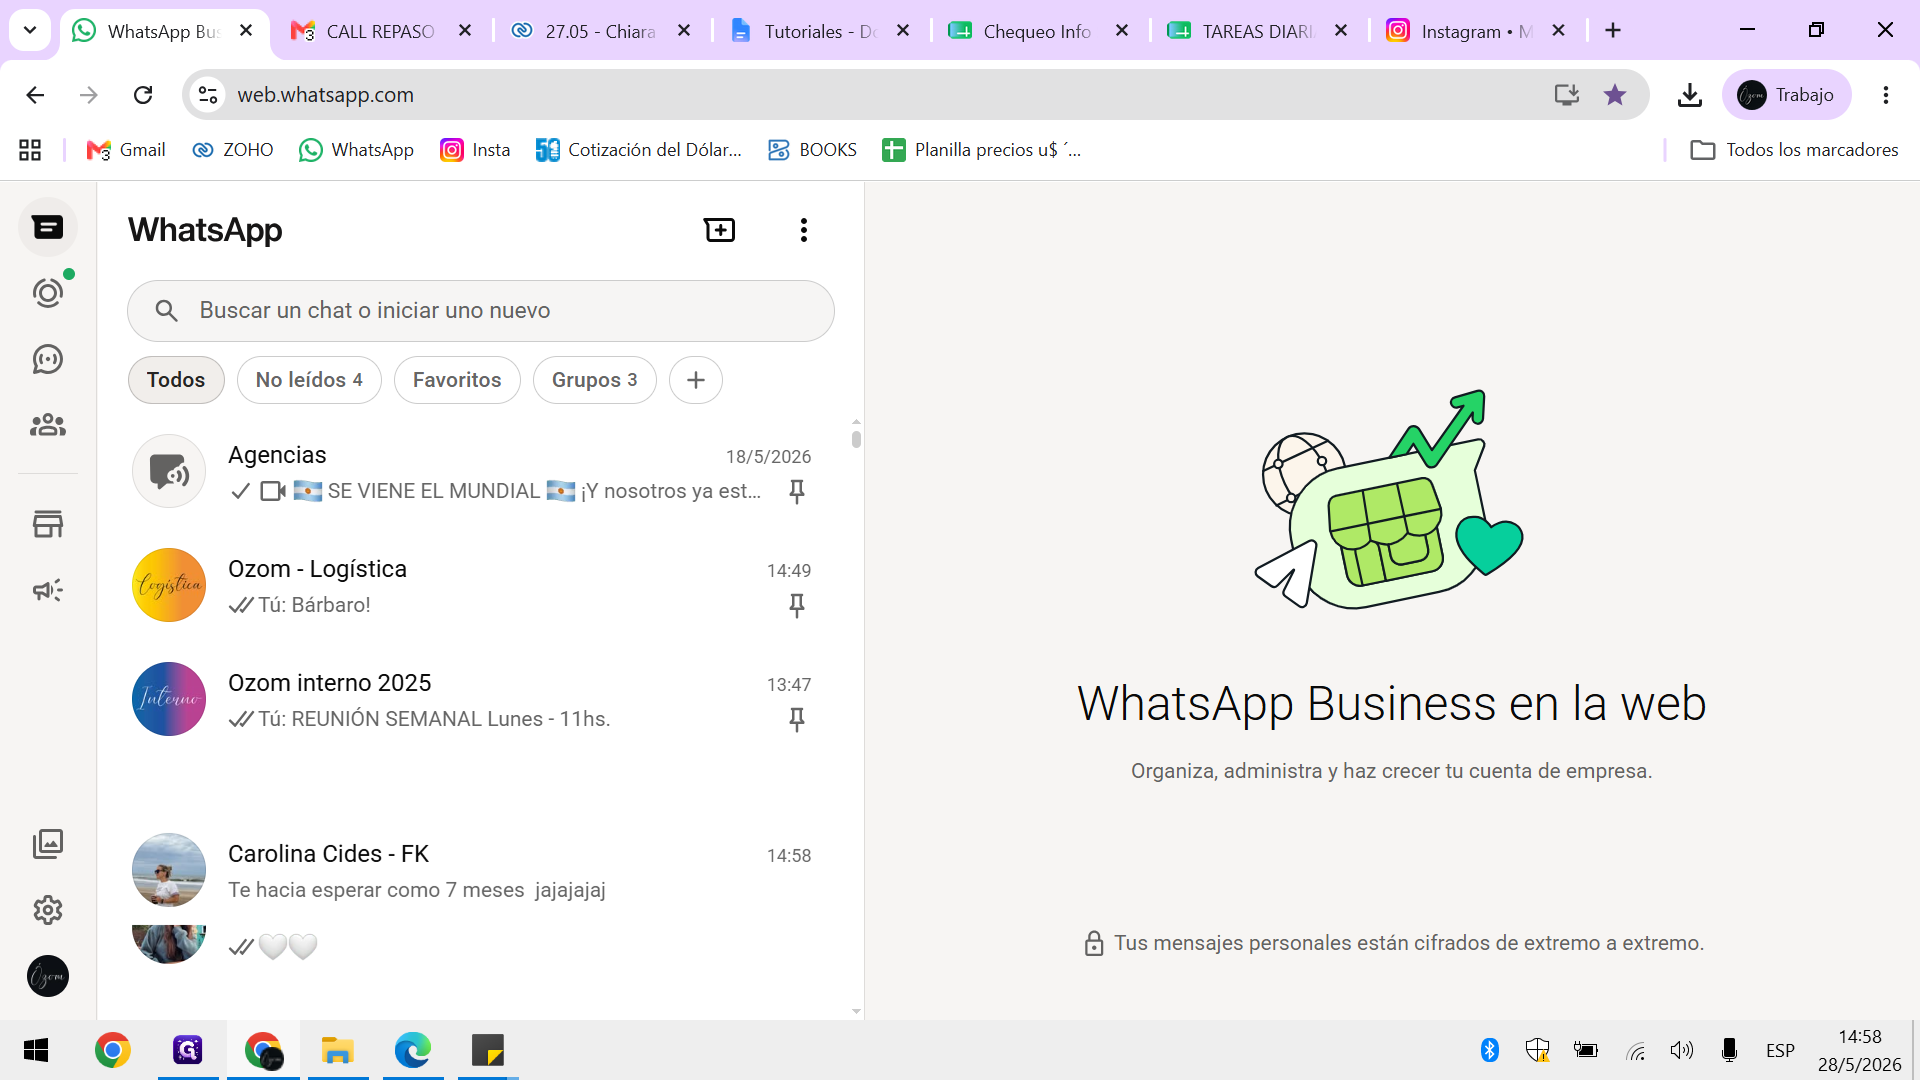Select the Todos filter
Image resolution: width=1920 pixels, height=1080 pixels.
(x=176, y=380)
